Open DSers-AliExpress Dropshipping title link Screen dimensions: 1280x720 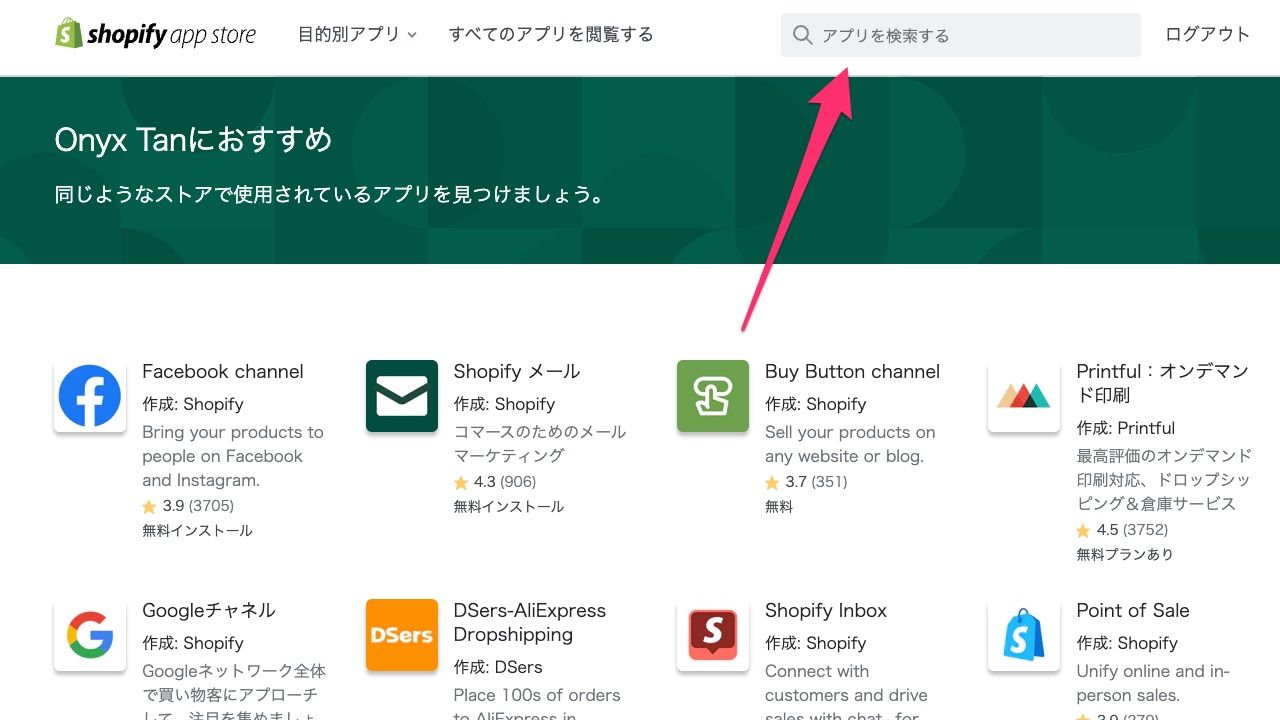[x=530, y=622]
